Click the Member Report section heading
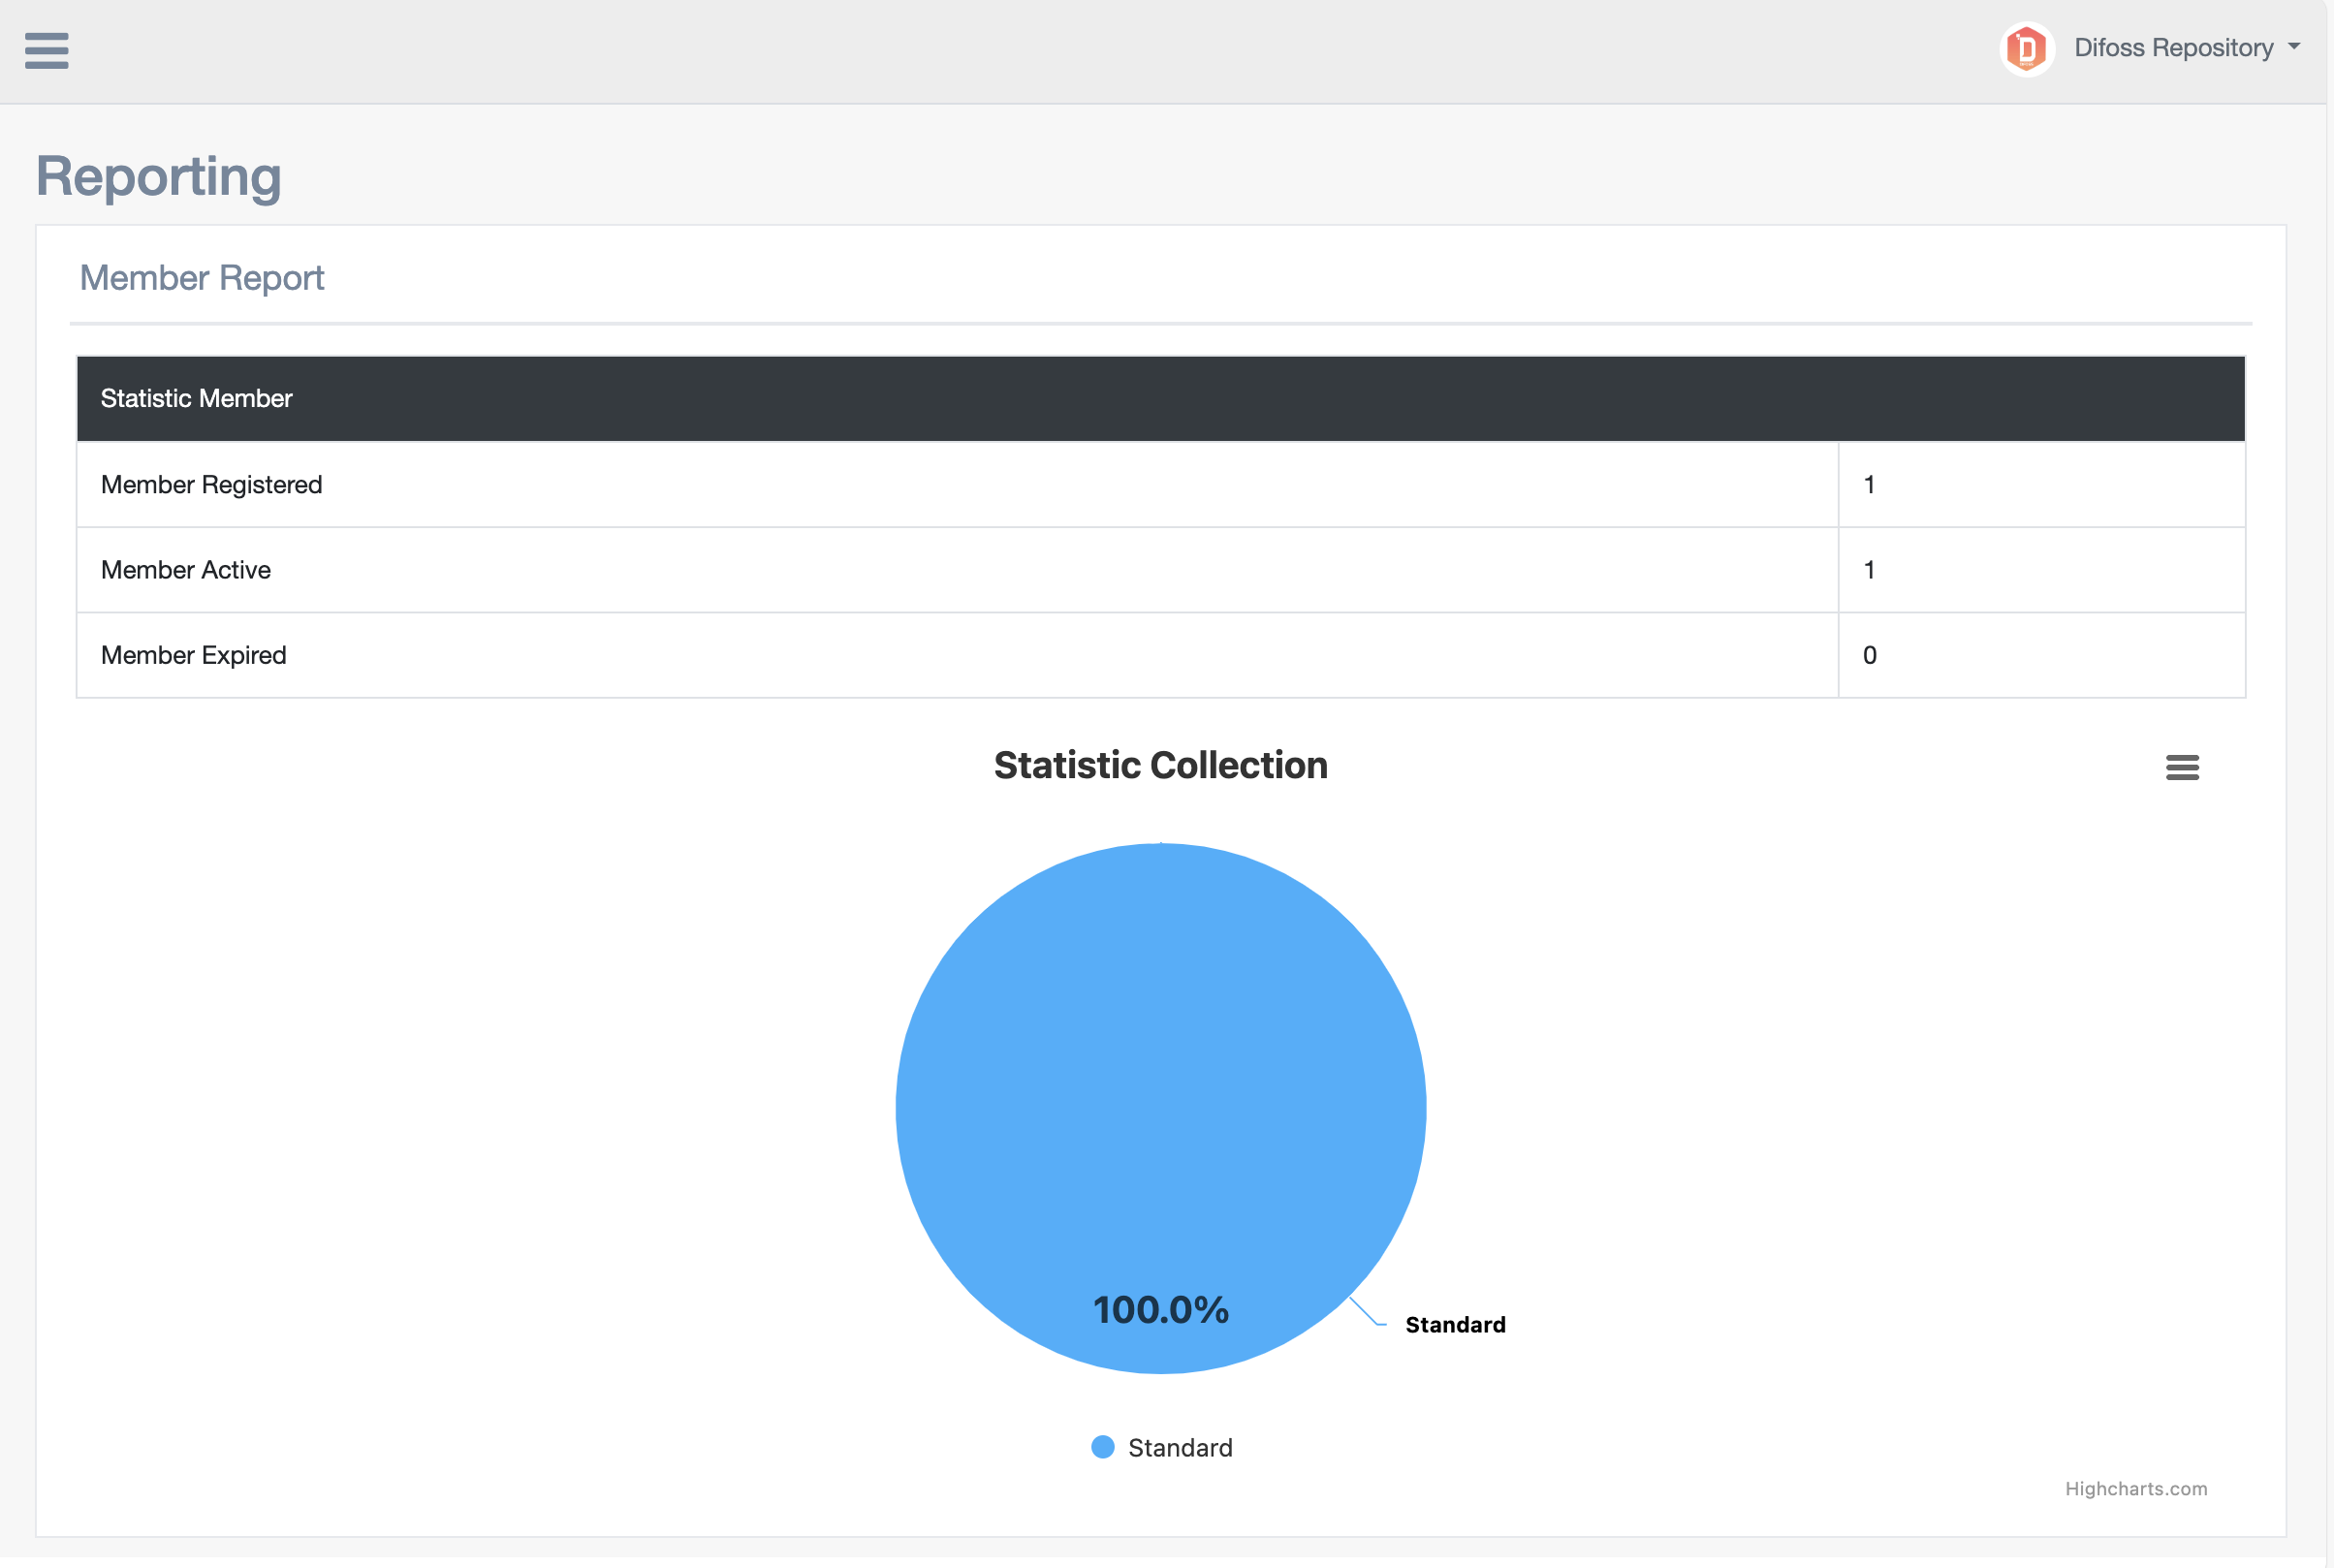 pos(202,277)
